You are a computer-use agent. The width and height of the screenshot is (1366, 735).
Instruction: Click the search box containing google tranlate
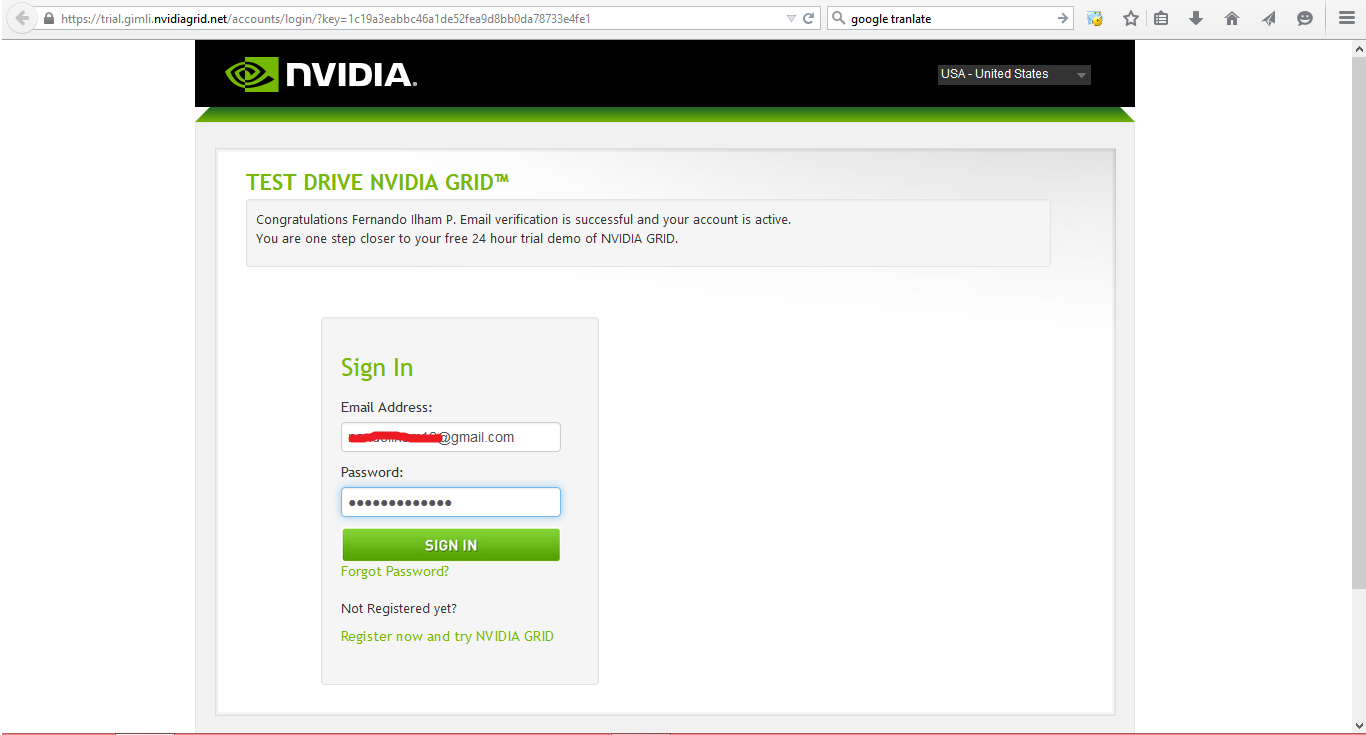pos(950,18)
